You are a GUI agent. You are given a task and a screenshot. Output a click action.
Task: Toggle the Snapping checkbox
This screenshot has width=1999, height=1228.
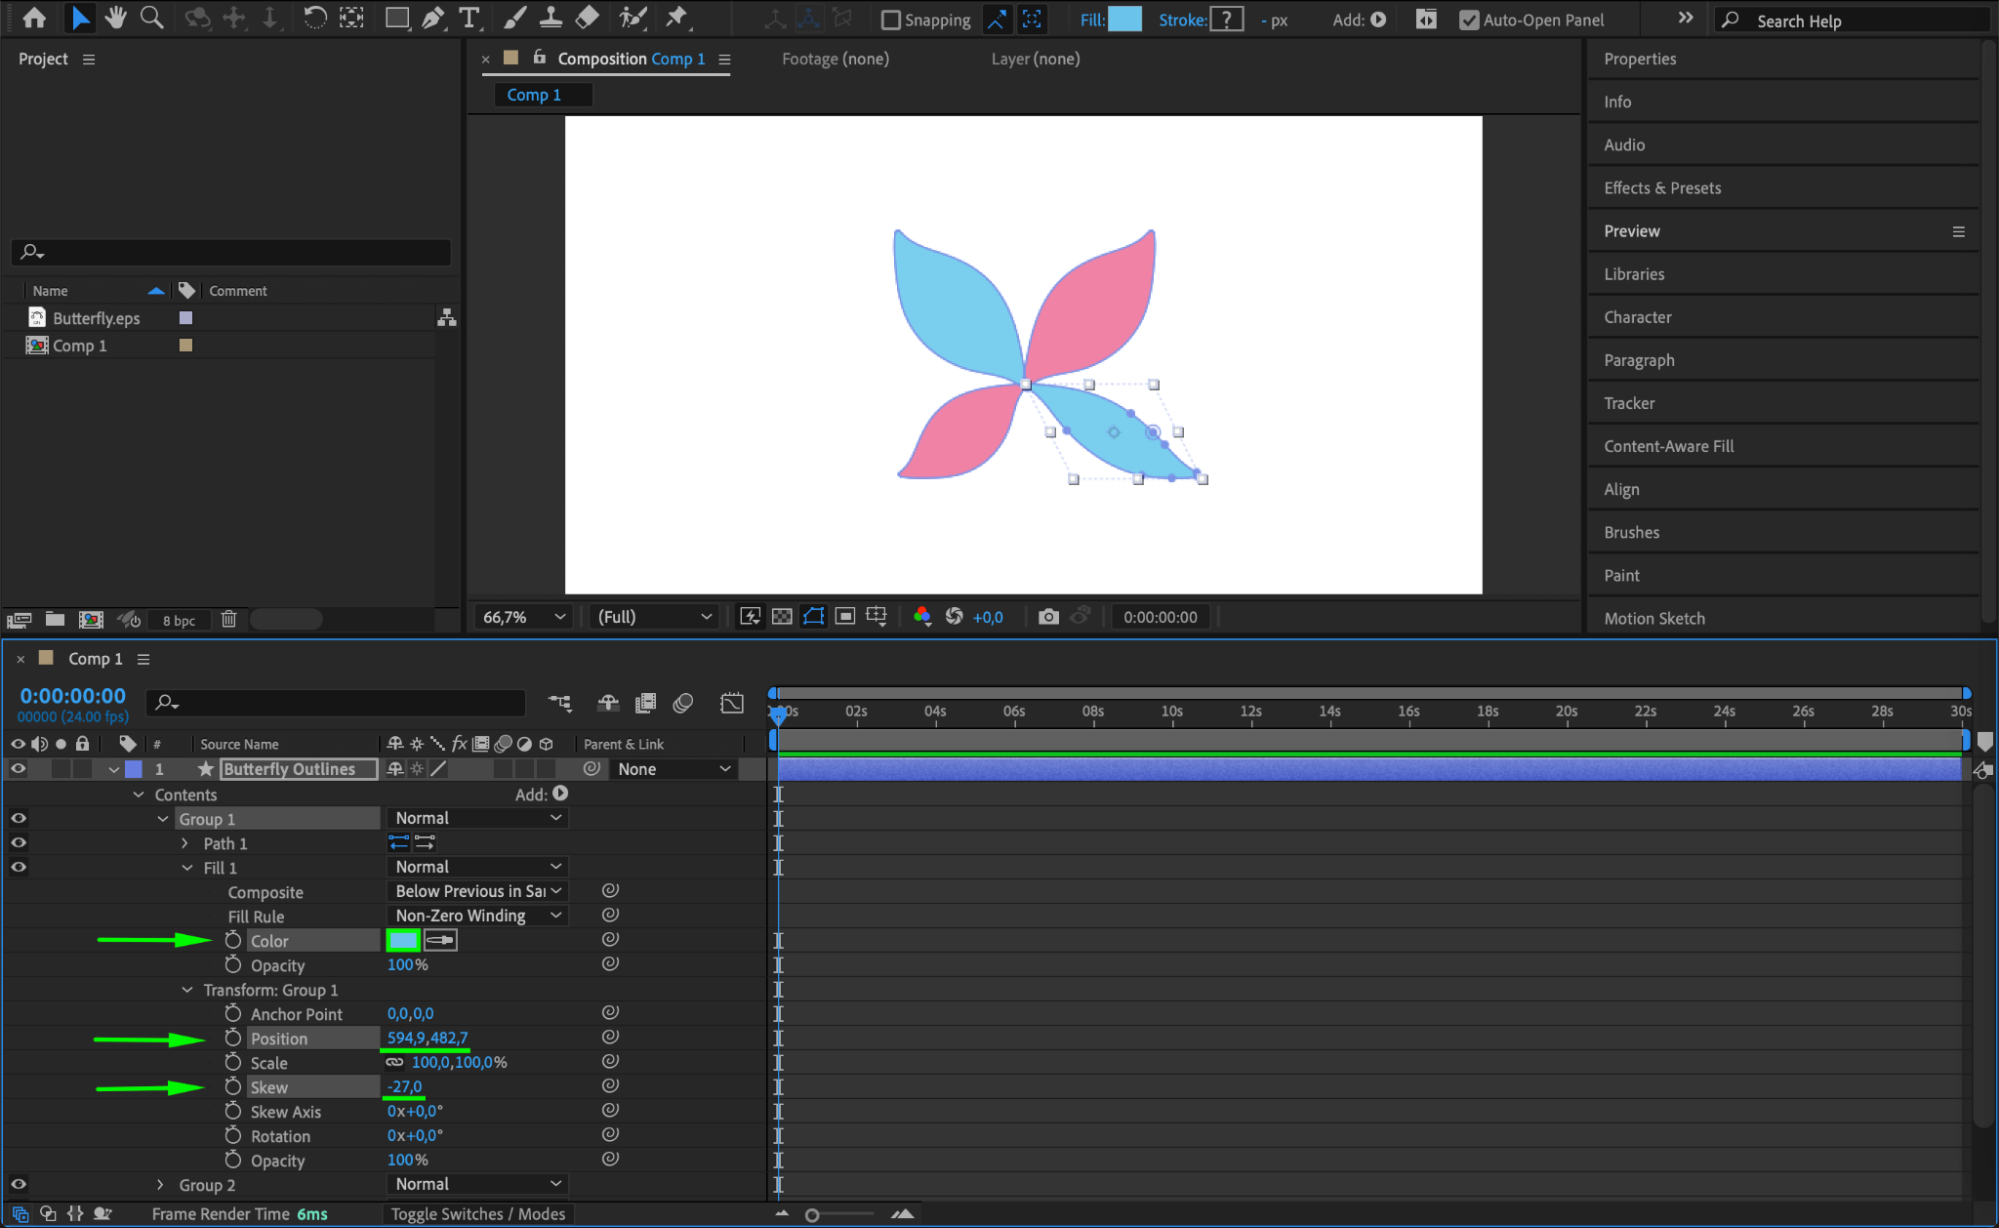891,20
